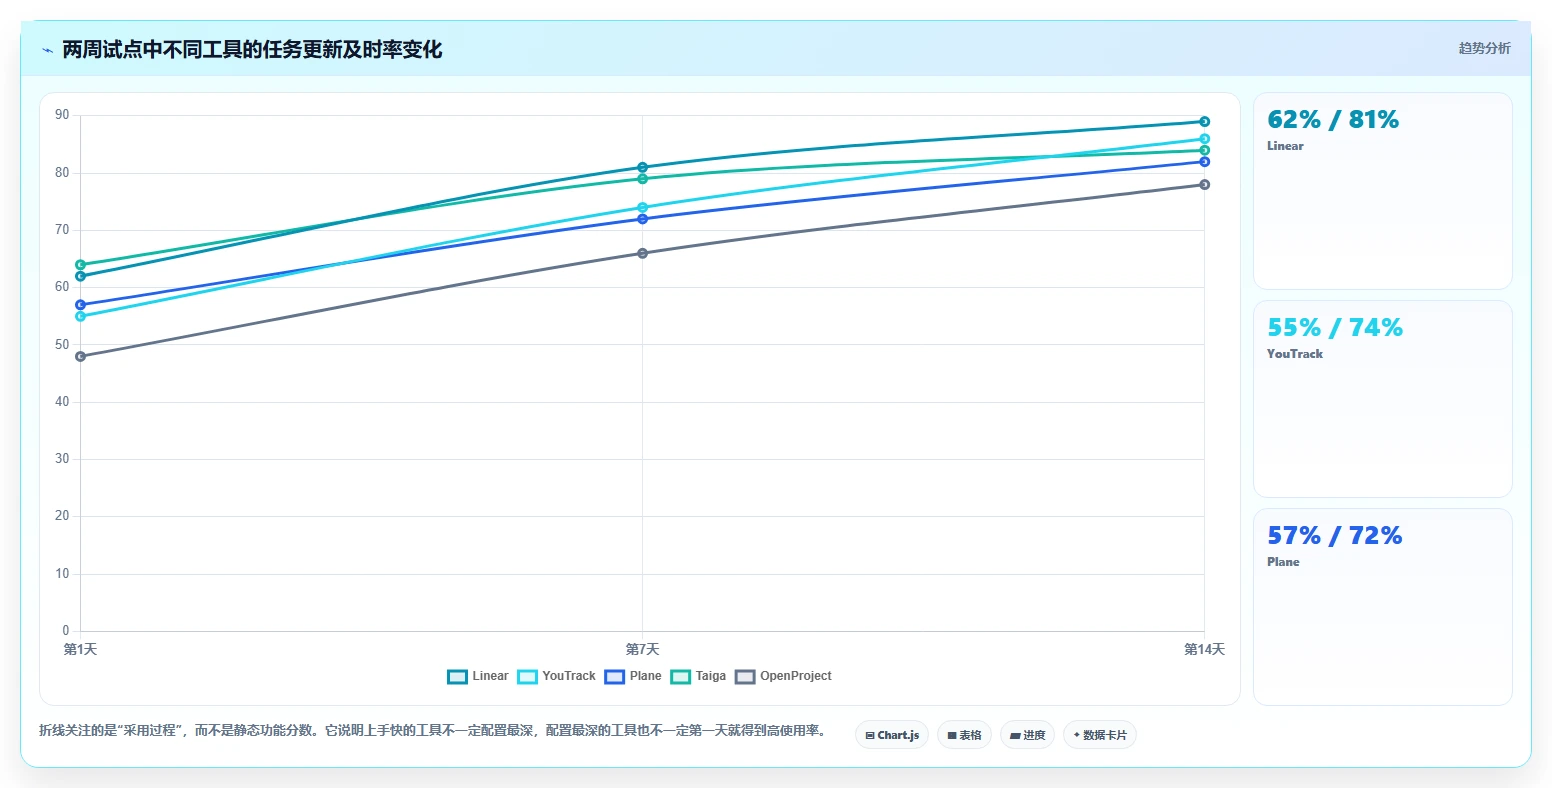Viewport: 1552px width, 788px height.
Task: Click the 57% / 72% value in the Plane card
Action: click(1335, 536)
